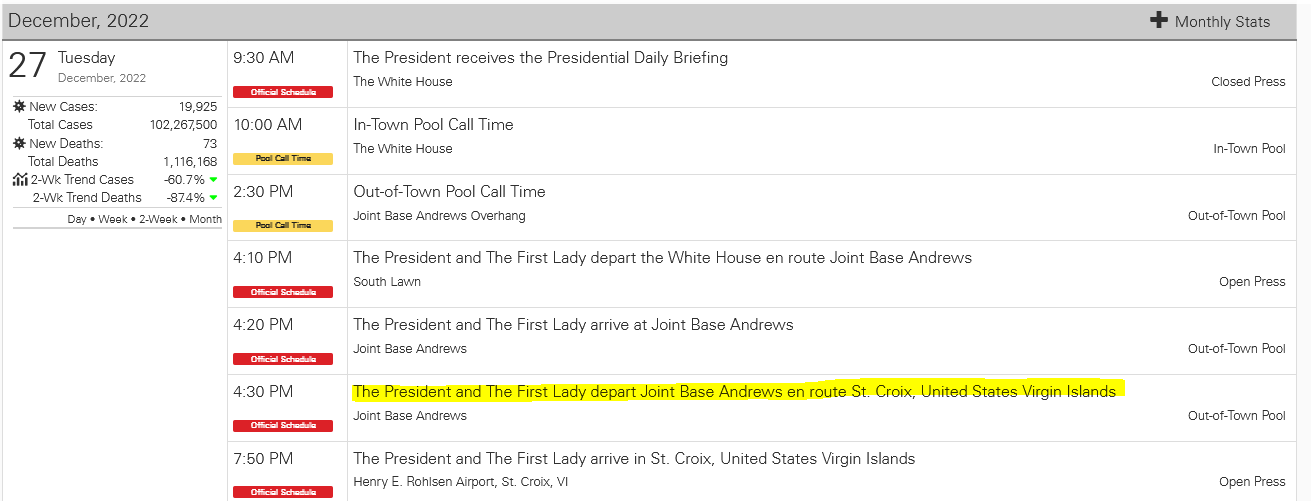The image size is (1311, 501).
Task: Switch to the Week stats view
Action: click(112, 219)
